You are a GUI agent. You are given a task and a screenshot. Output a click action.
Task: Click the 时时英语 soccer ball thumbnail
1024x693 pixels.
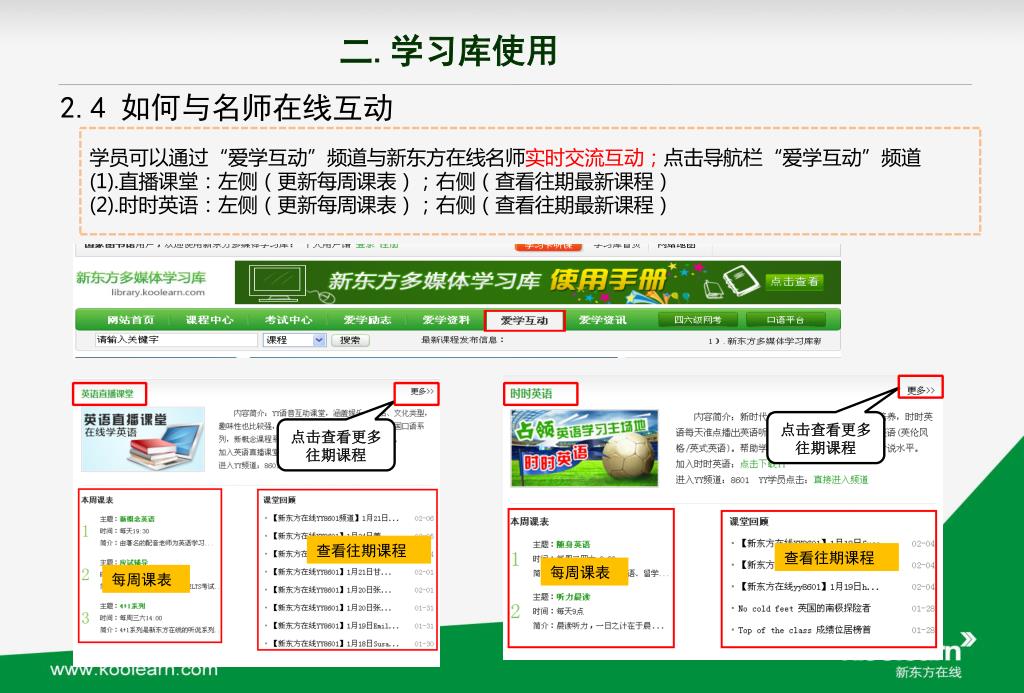(x=584, y=448)
